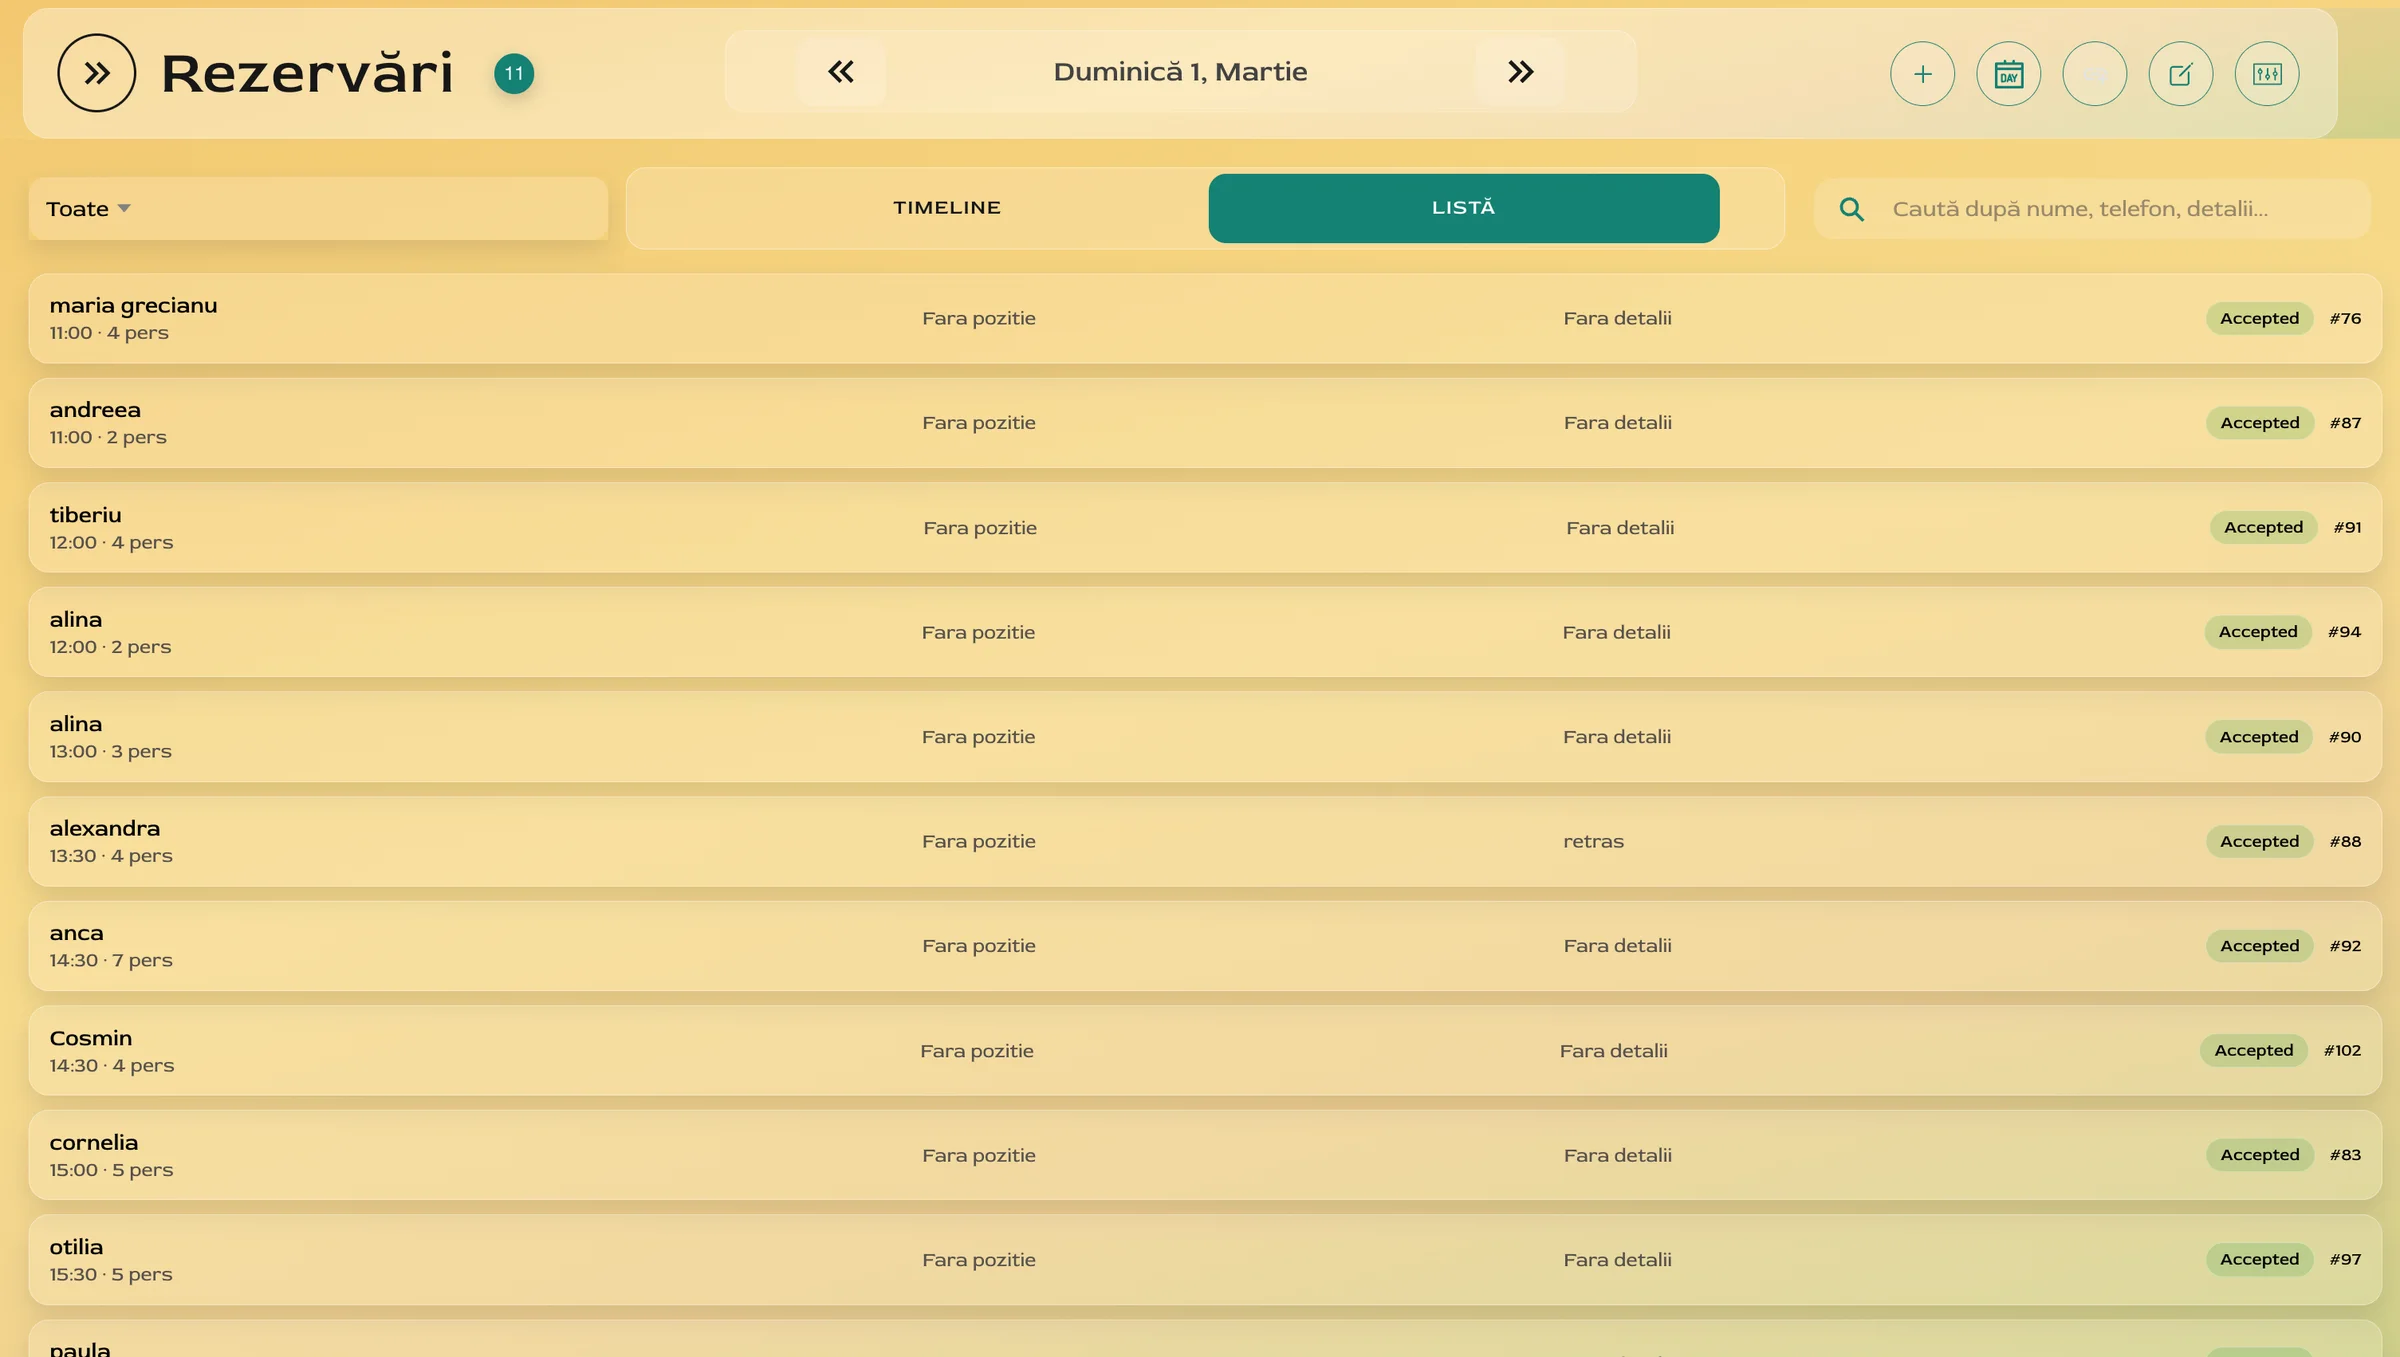This screenshot has width=2400, height=1357.
Task: Select the LISTĂ tab
Action: tap(1463, 208)
